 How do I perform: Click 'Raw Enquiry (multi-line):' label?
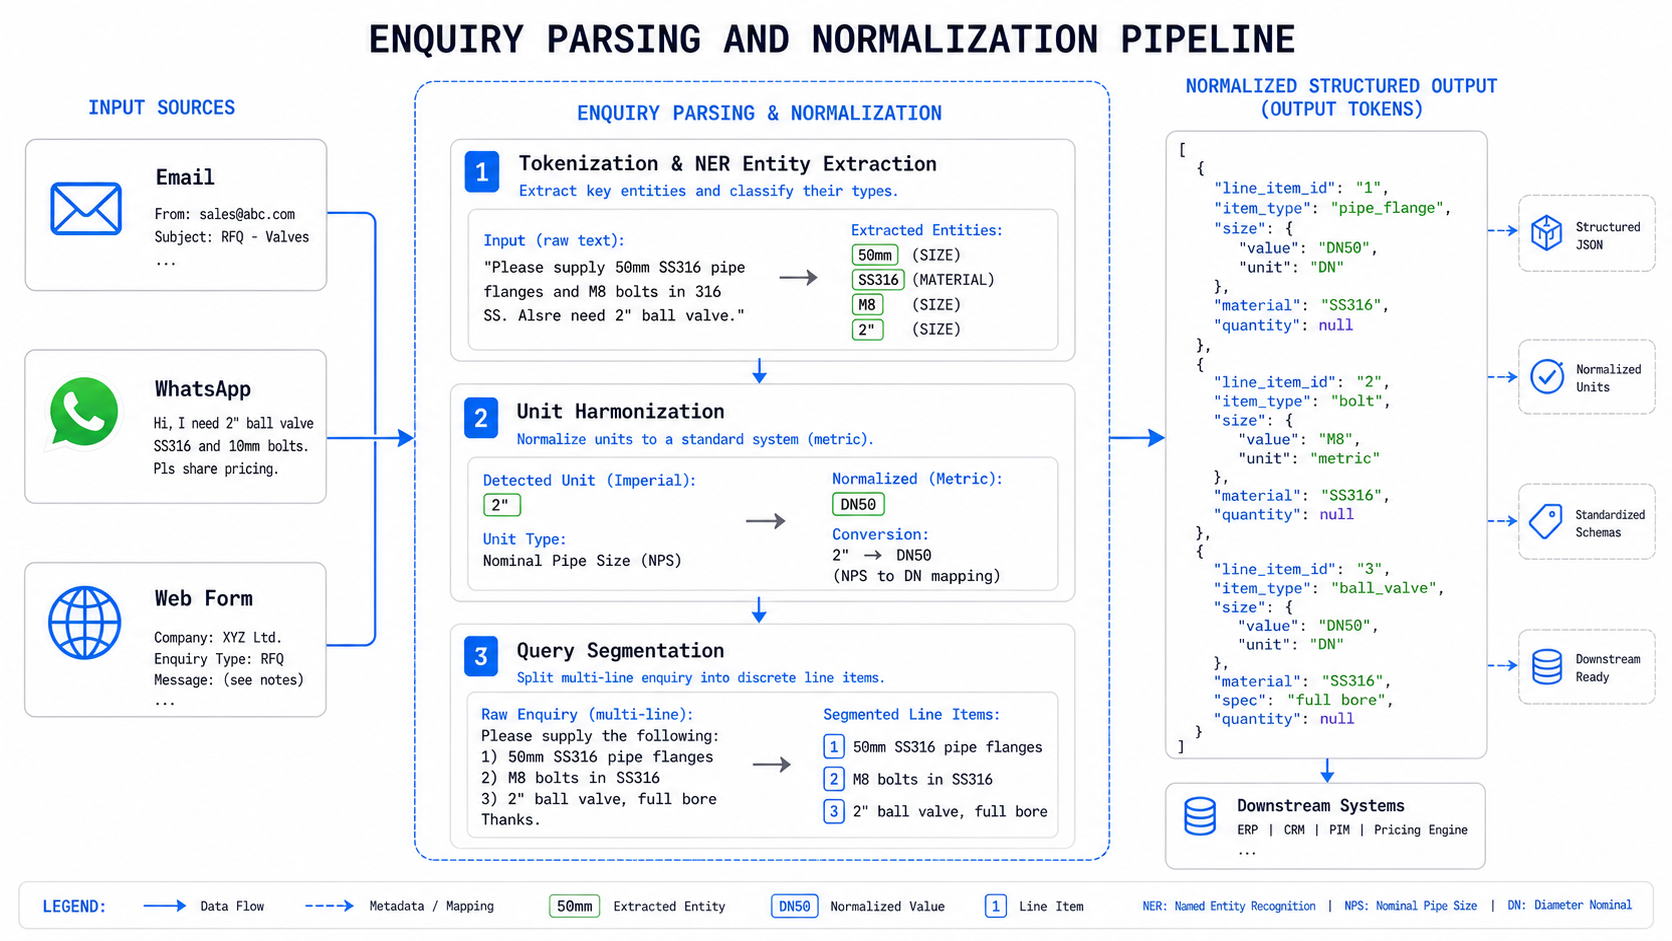tap(587, 714)
